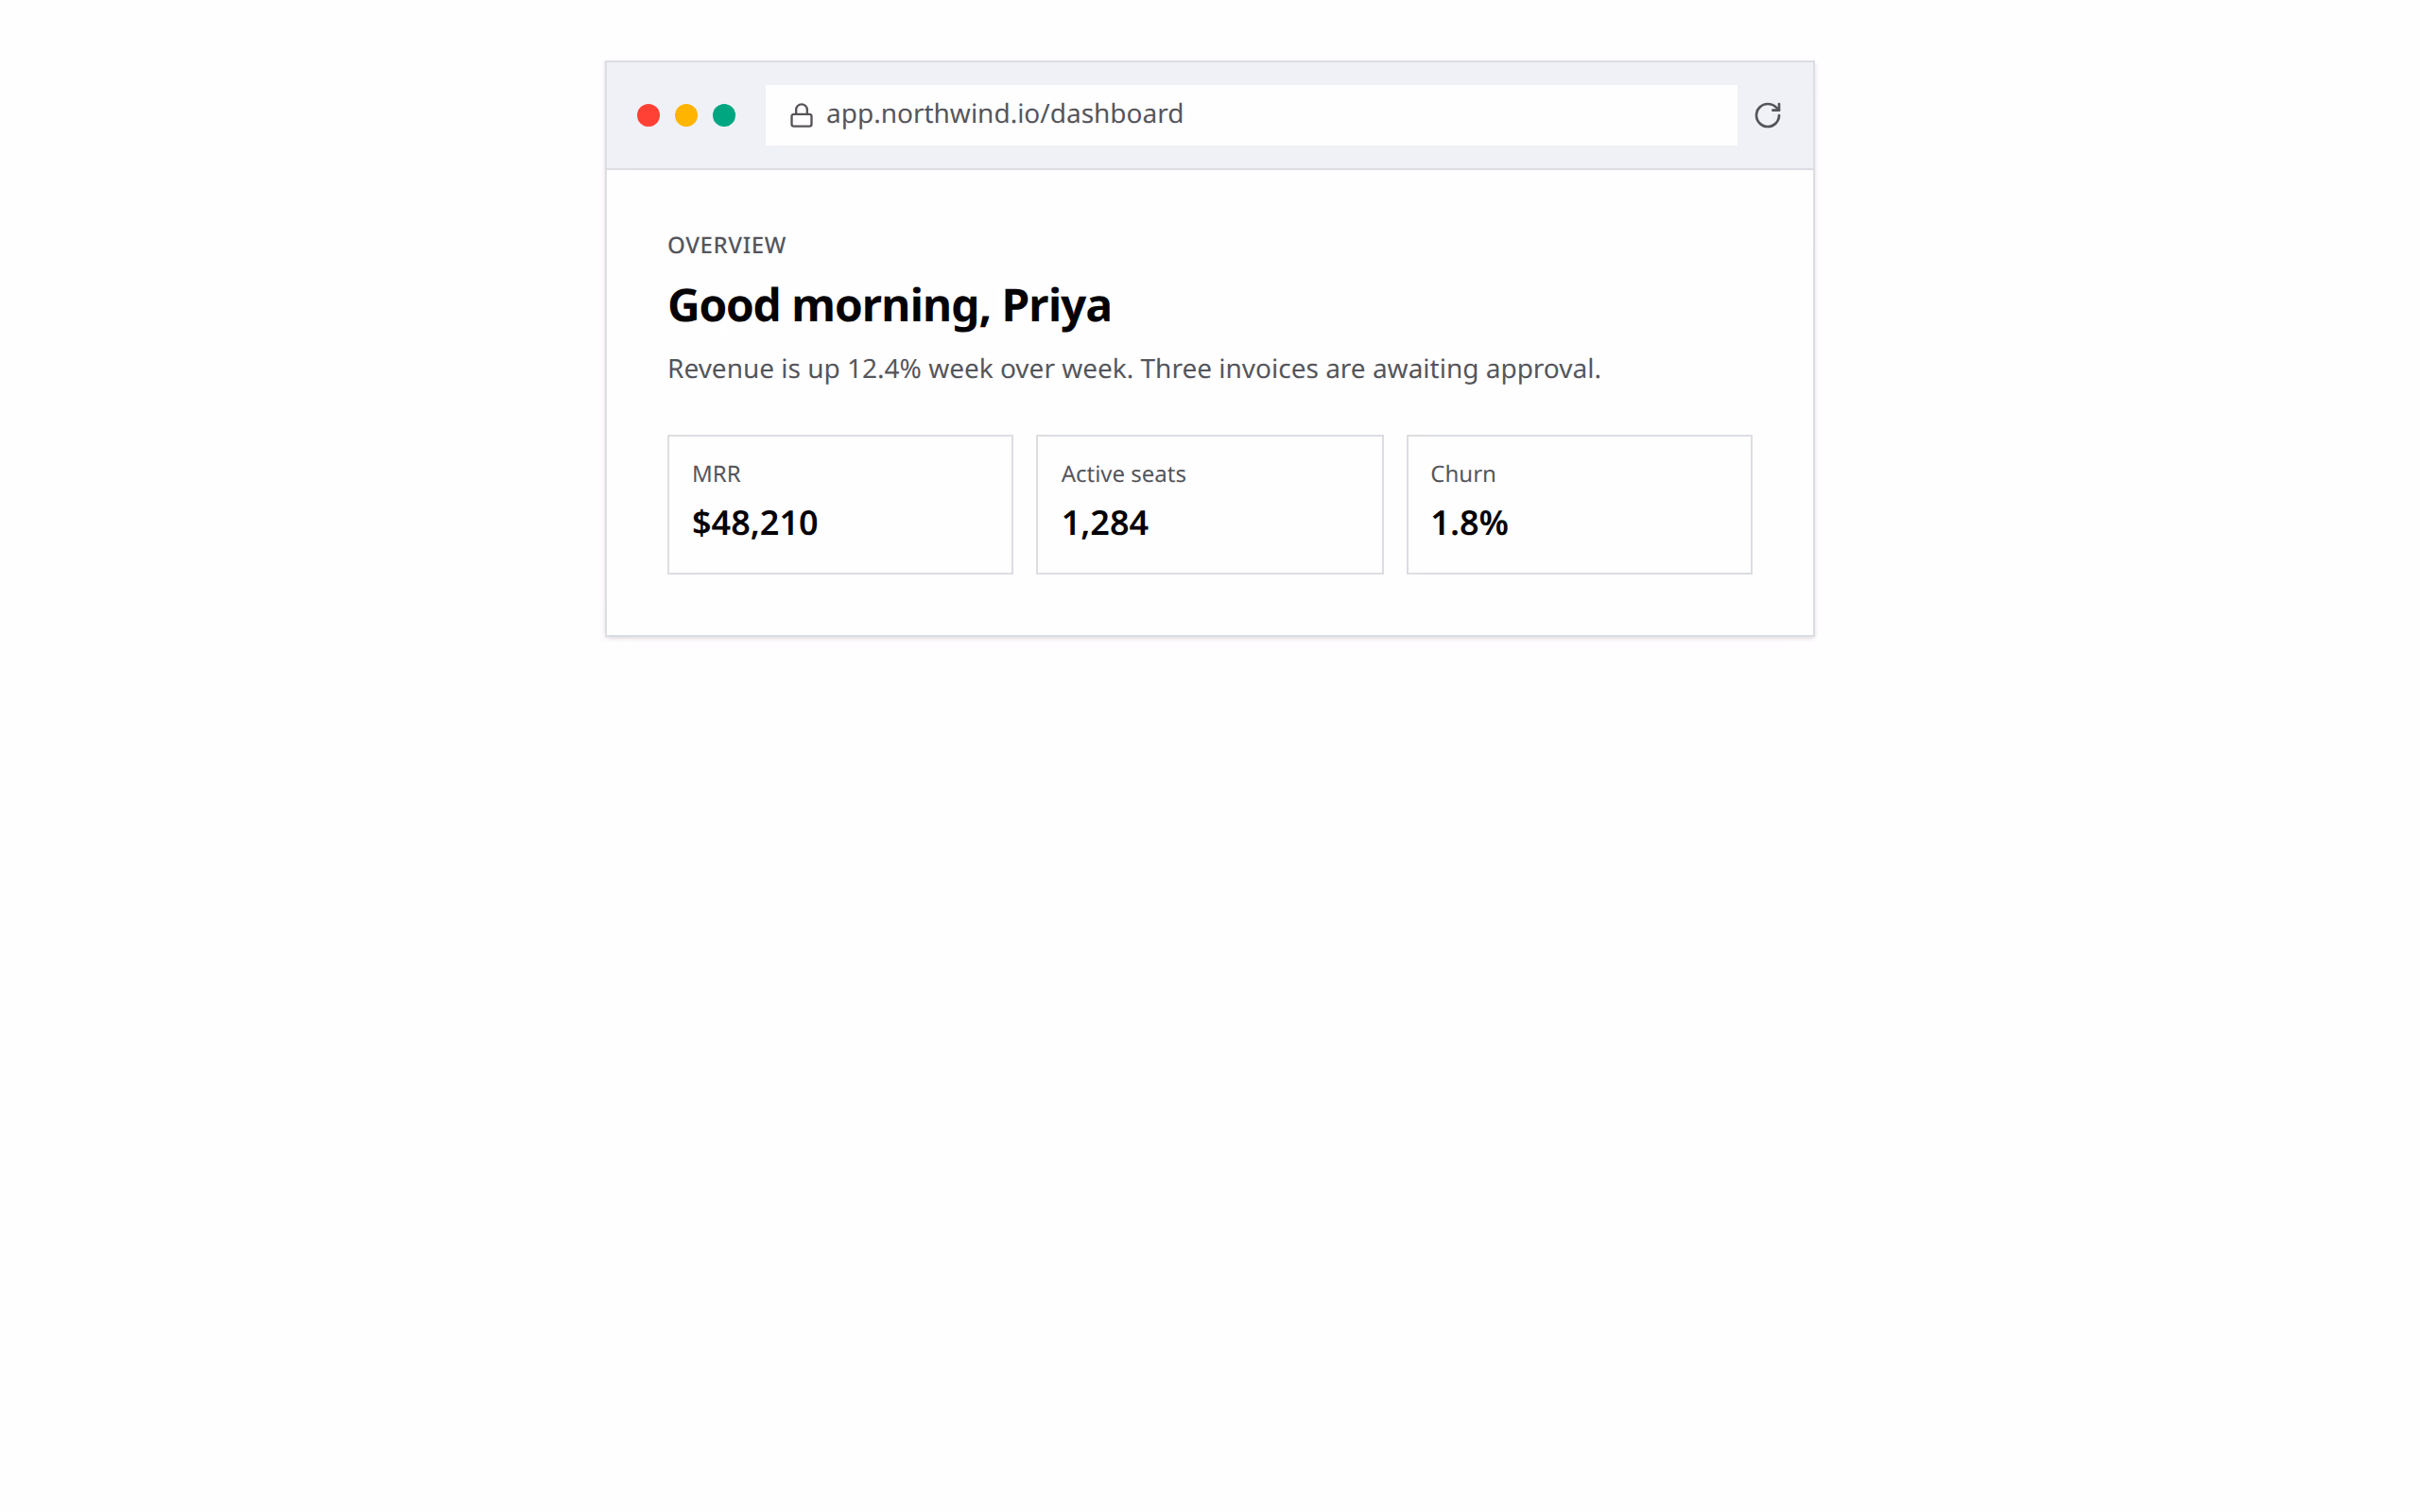Select the OVERVIEW section label
This screenshot has width=2420, height=1512.
(x=727, y=245)
